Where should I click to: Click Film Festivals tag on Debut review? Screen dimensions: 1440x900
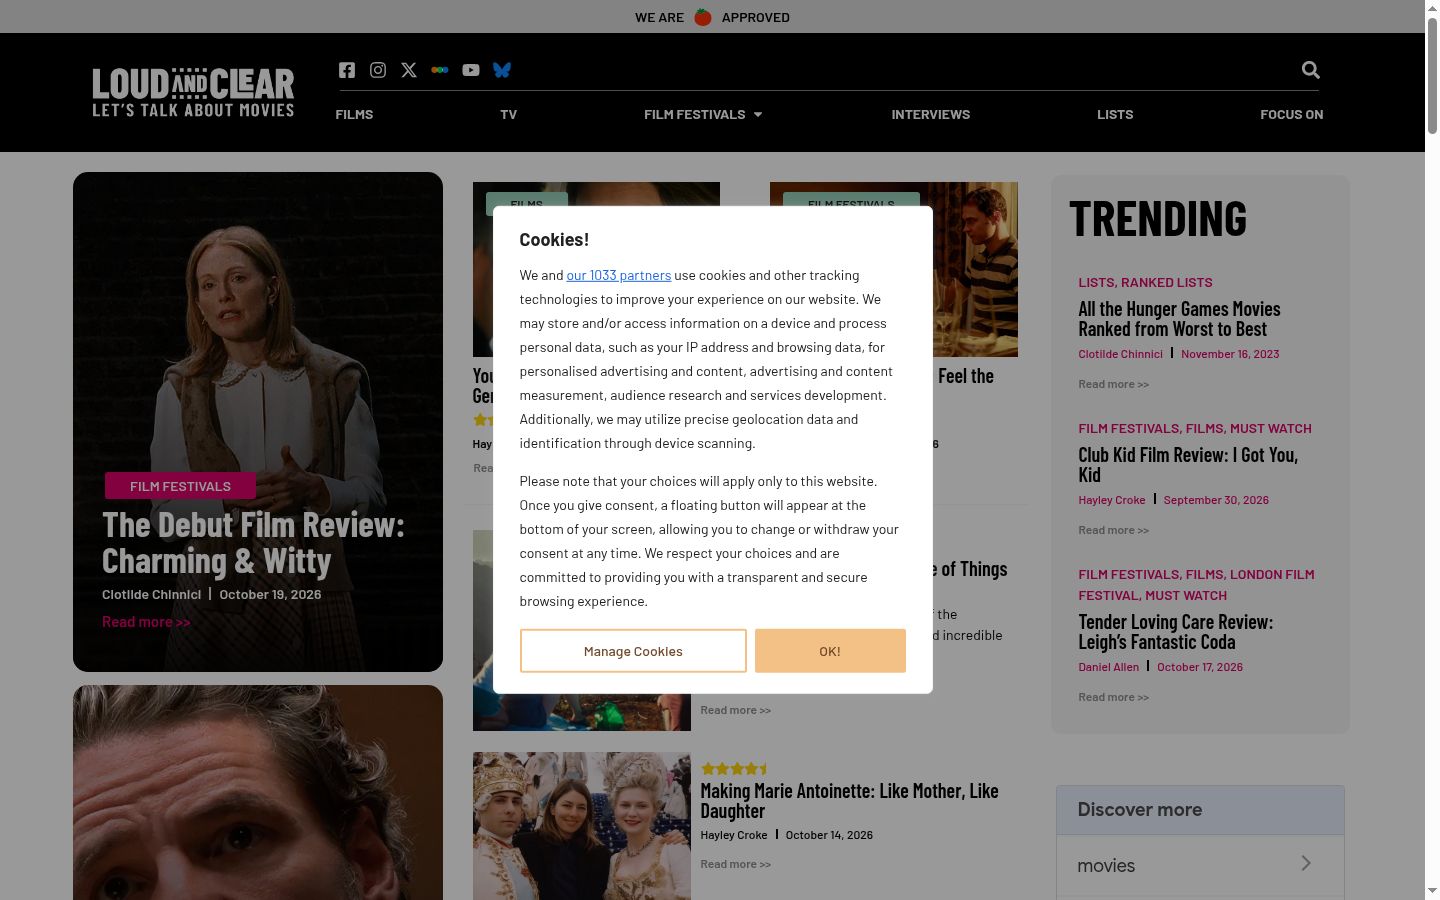(x=180, y=486)
